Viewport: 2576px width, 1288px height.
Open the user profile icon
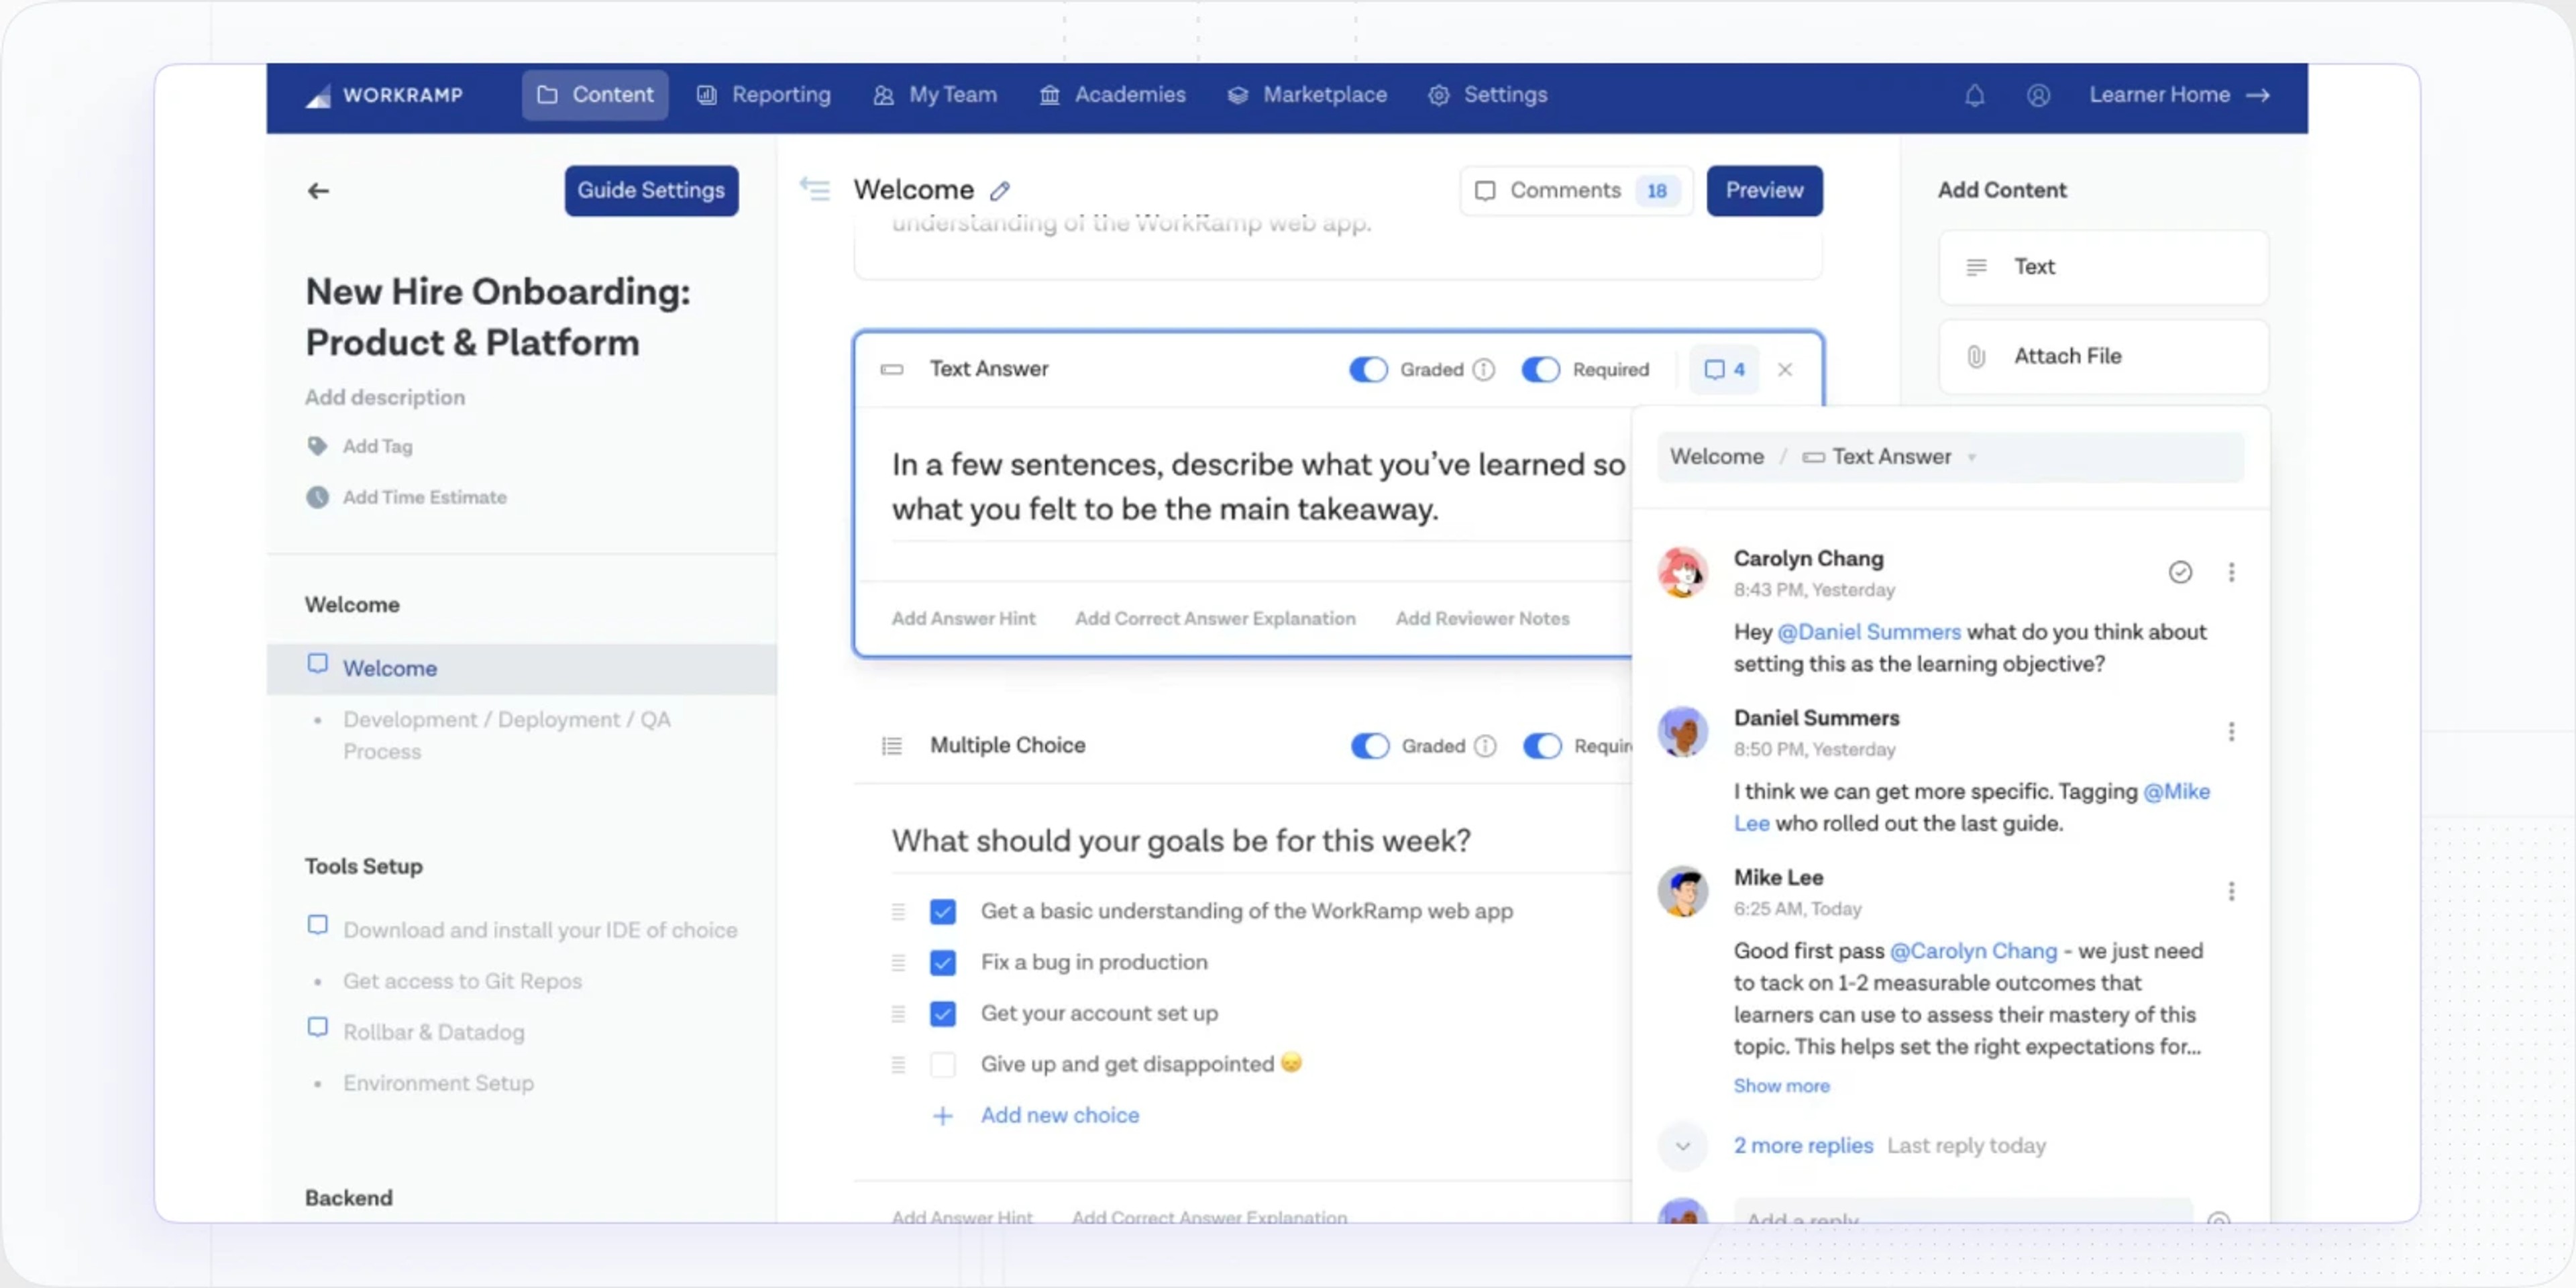pyautogui.click(x=2038, y=95)
